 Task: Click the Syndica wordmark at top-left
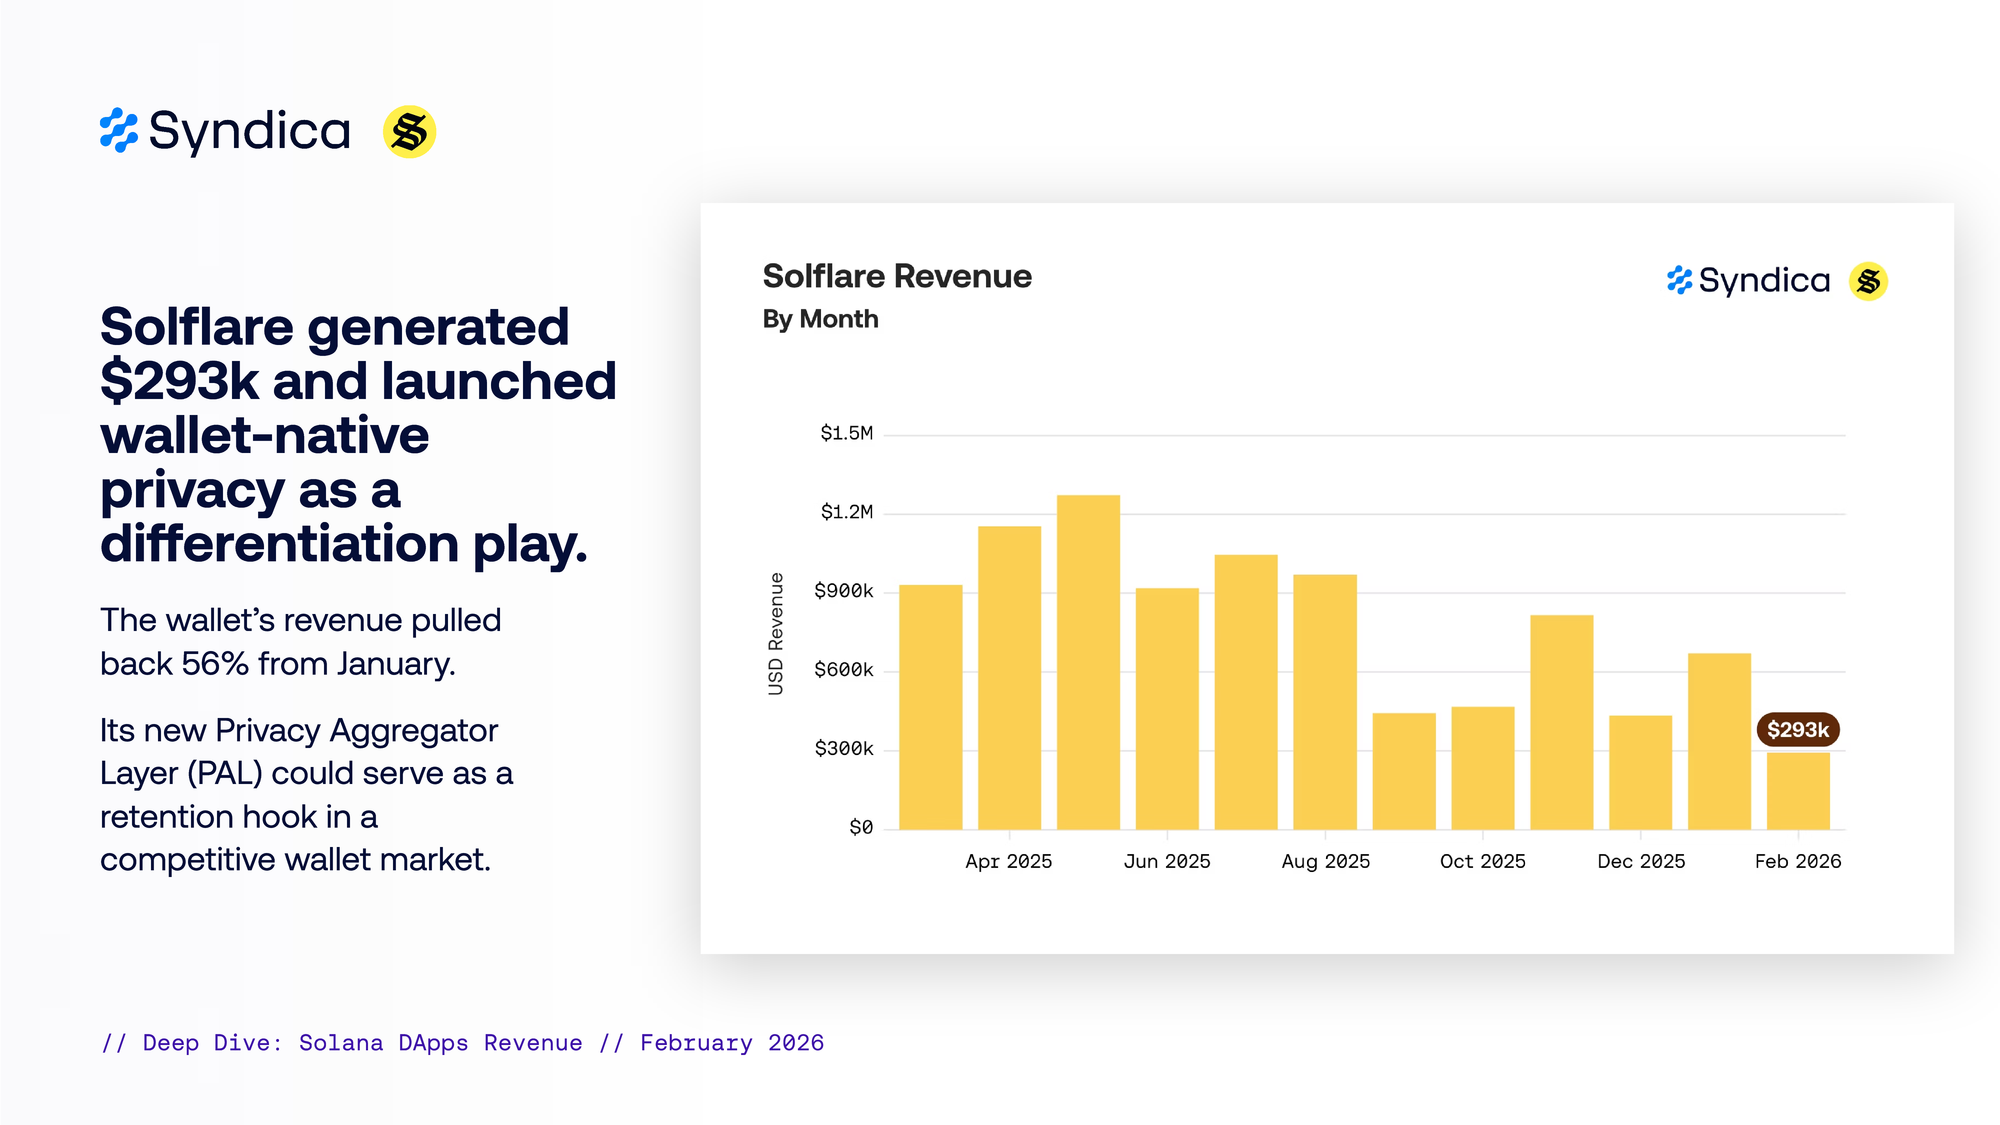(x=249, y=132)
